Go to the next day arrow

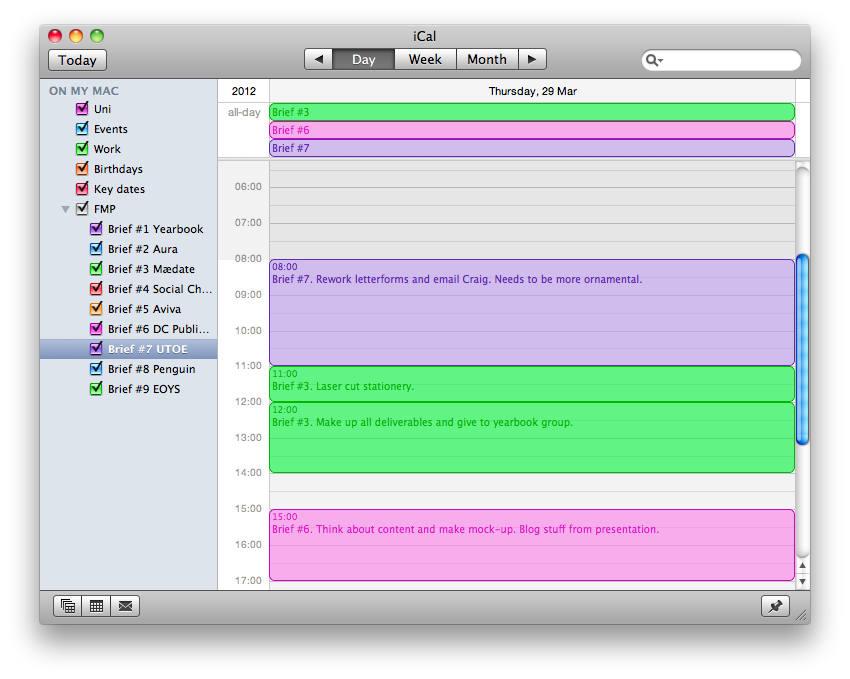pos(532,59)
